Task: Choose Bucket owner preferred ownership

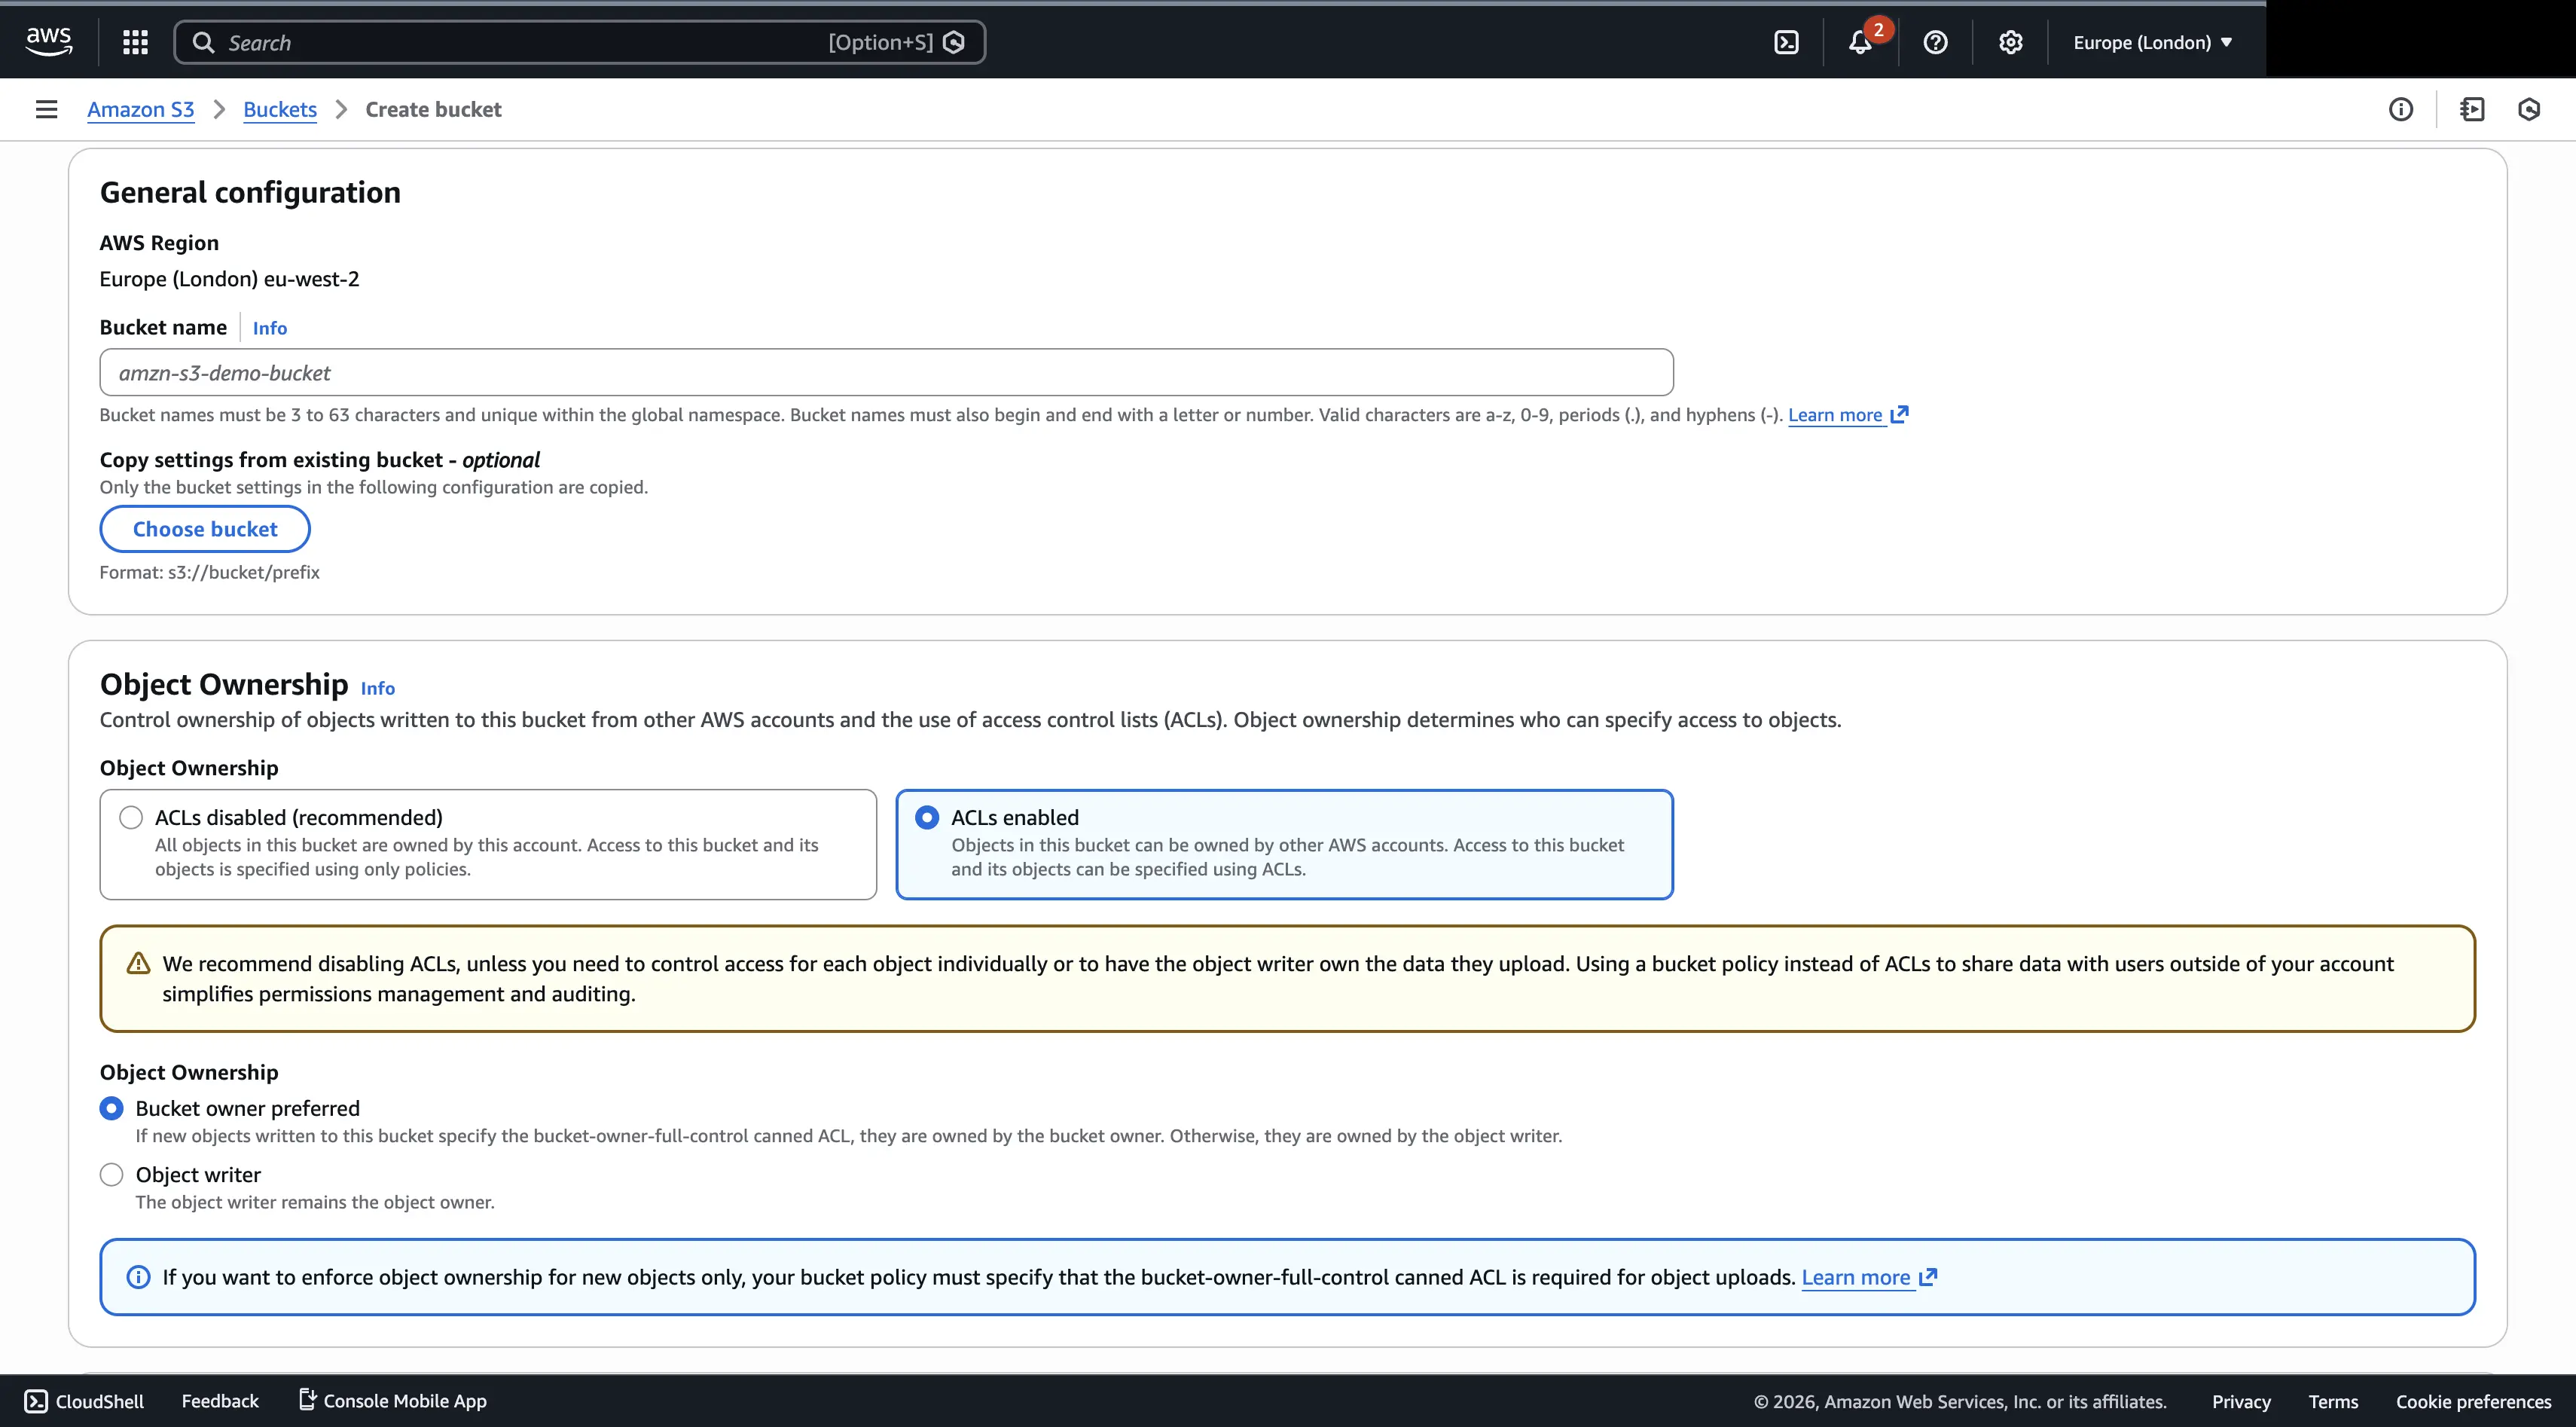Action: 111,1108
